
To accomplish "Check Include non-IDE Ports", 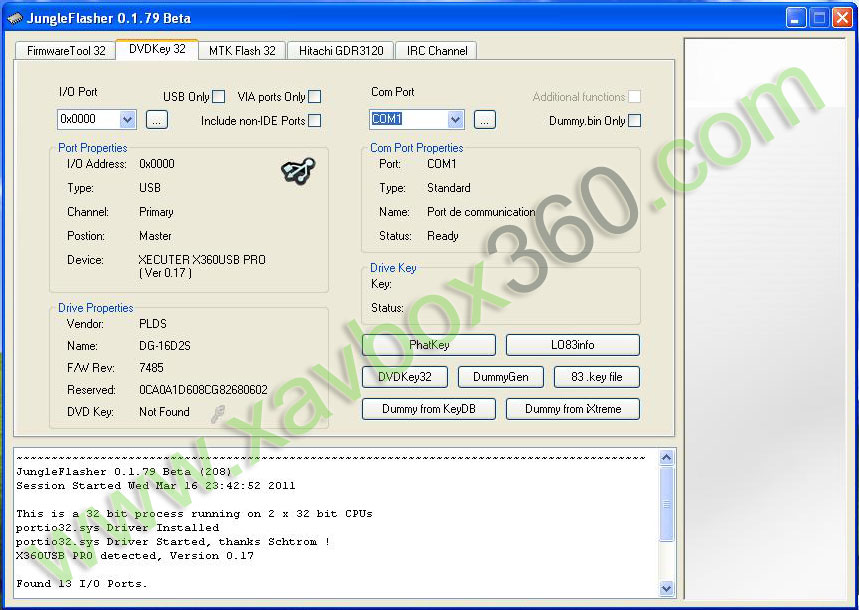I will 314,121.
